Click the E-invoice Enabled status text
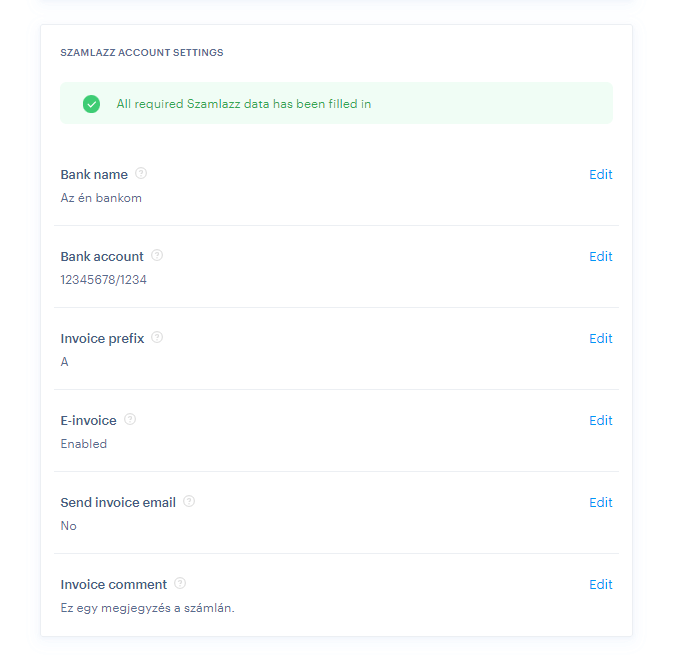673x661 pixels. click(x=84, y=444)
